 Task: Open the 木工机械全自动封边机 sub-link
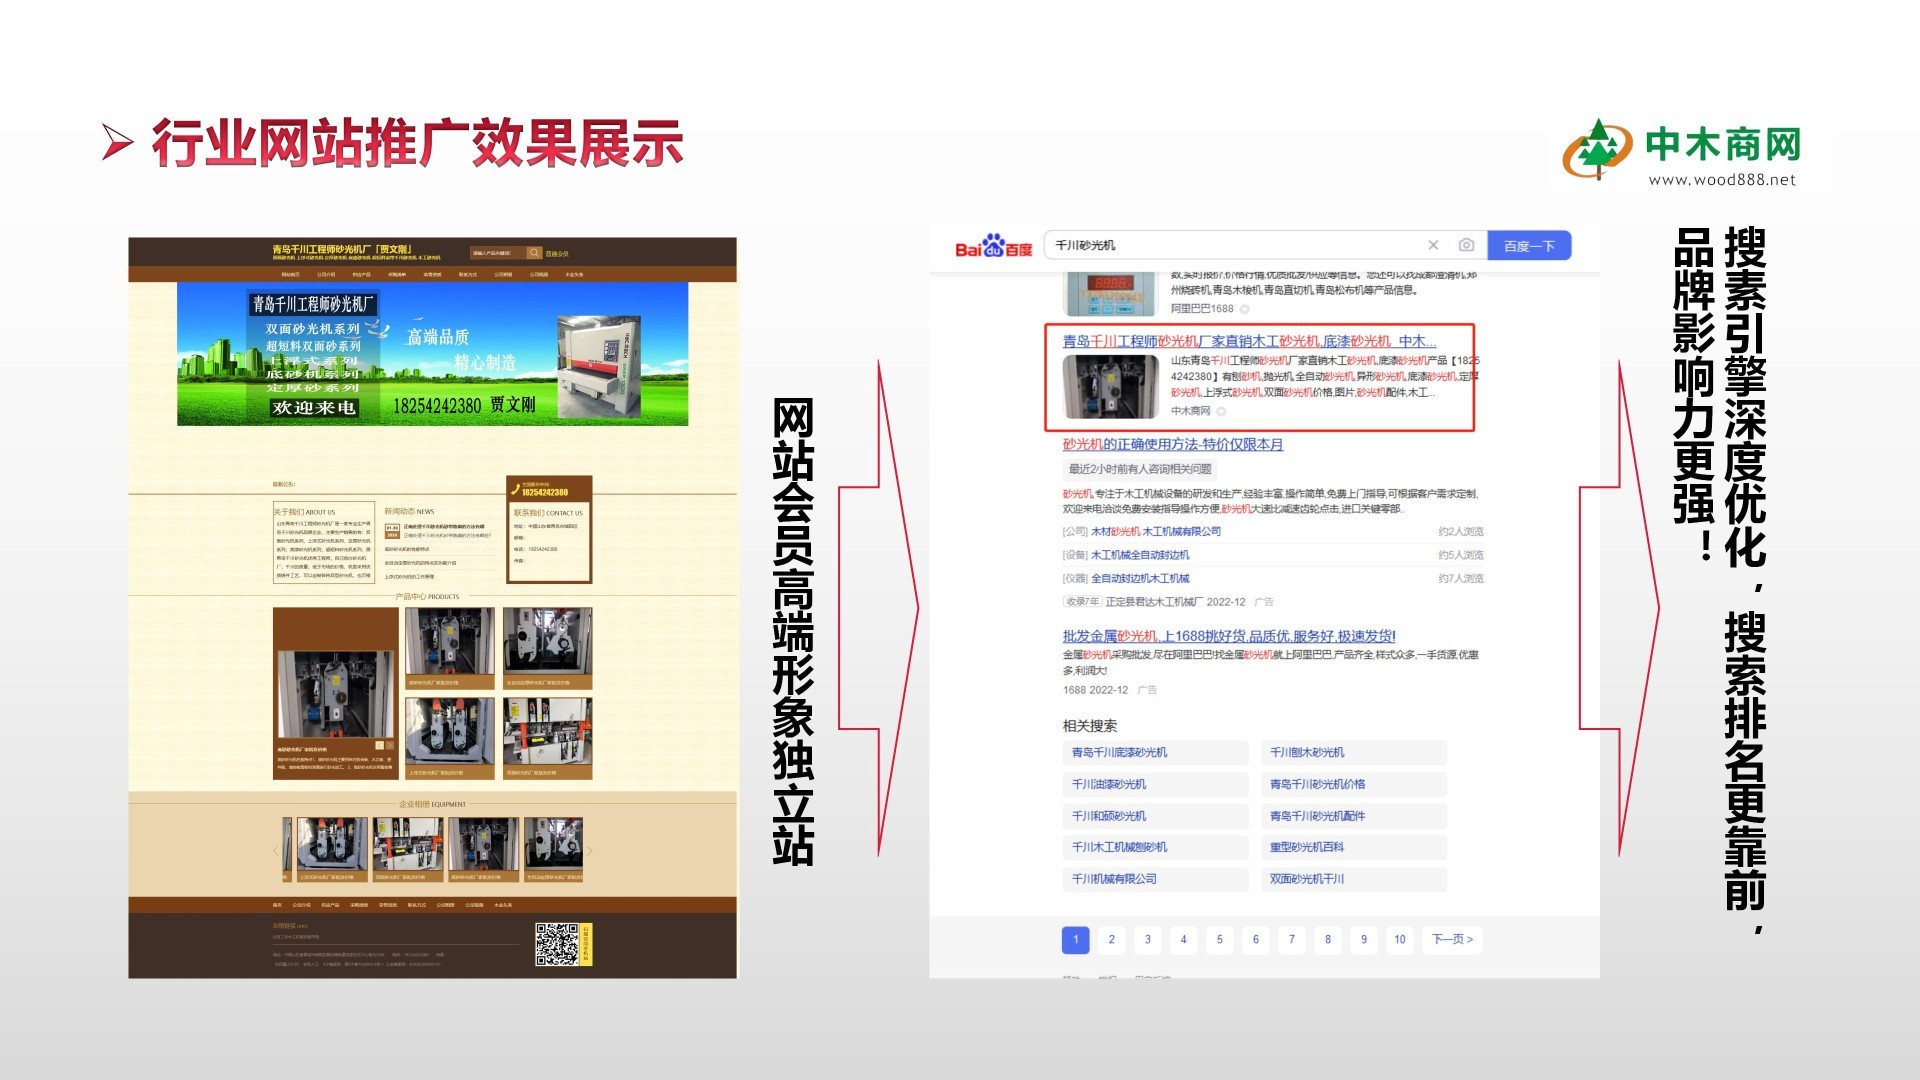[1140, 555]
